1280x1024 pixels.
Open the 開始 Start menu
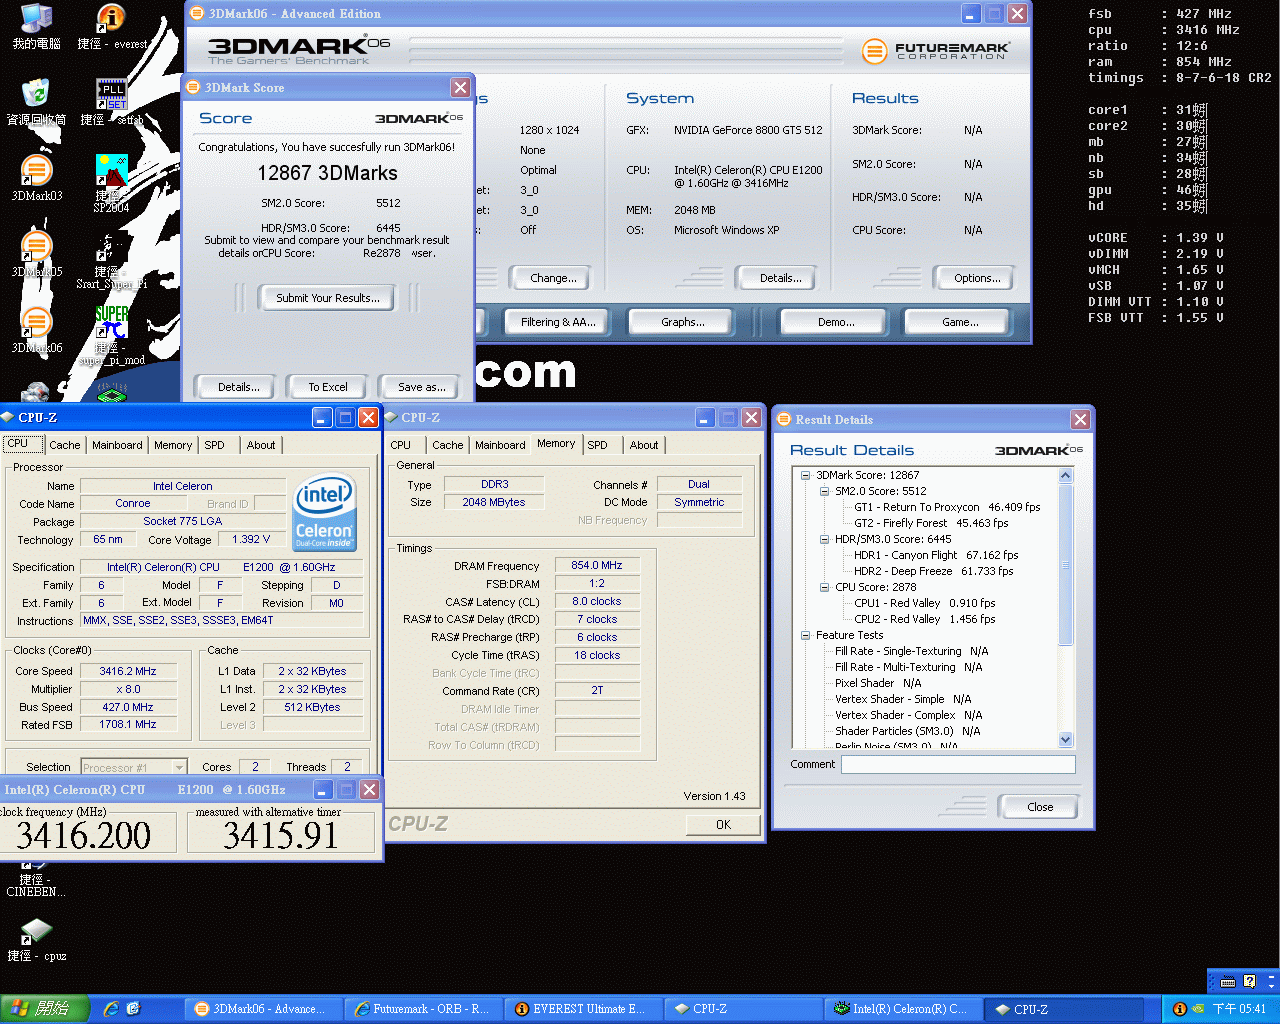[x=44, y=1009]
